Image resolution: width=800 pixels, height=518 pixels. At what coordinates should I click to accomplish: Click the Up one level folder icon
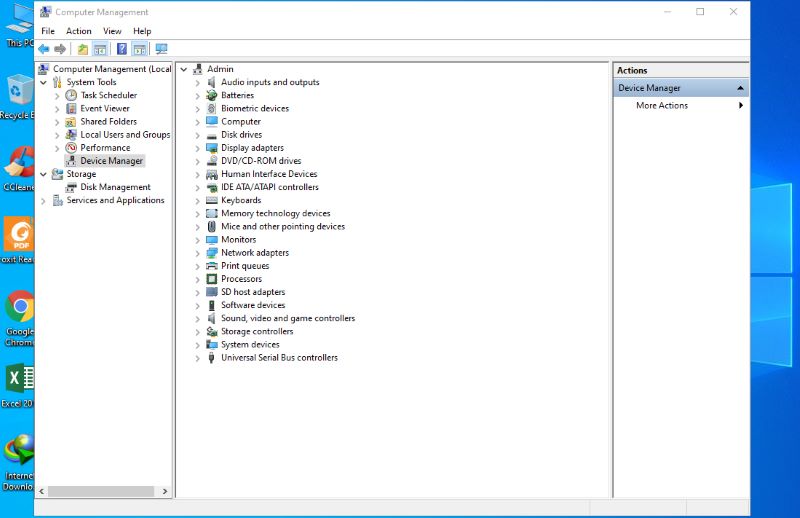coord(83,49)
